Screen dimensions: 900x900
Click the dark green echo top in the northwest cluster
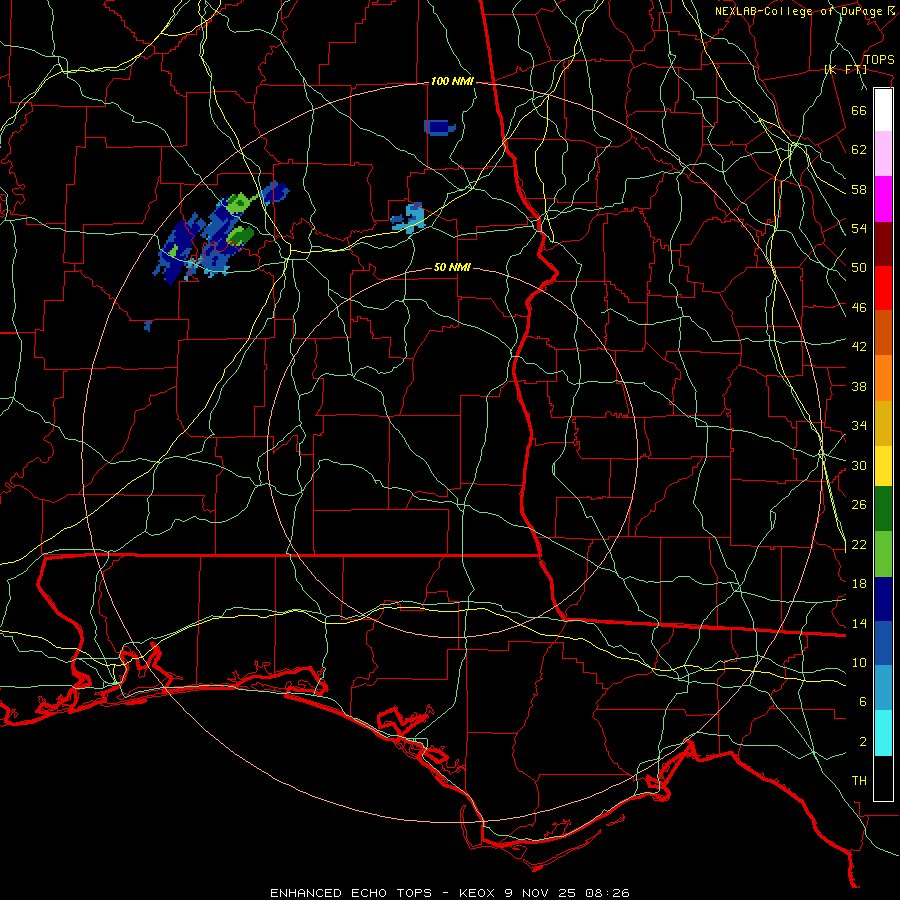[240, 235]
